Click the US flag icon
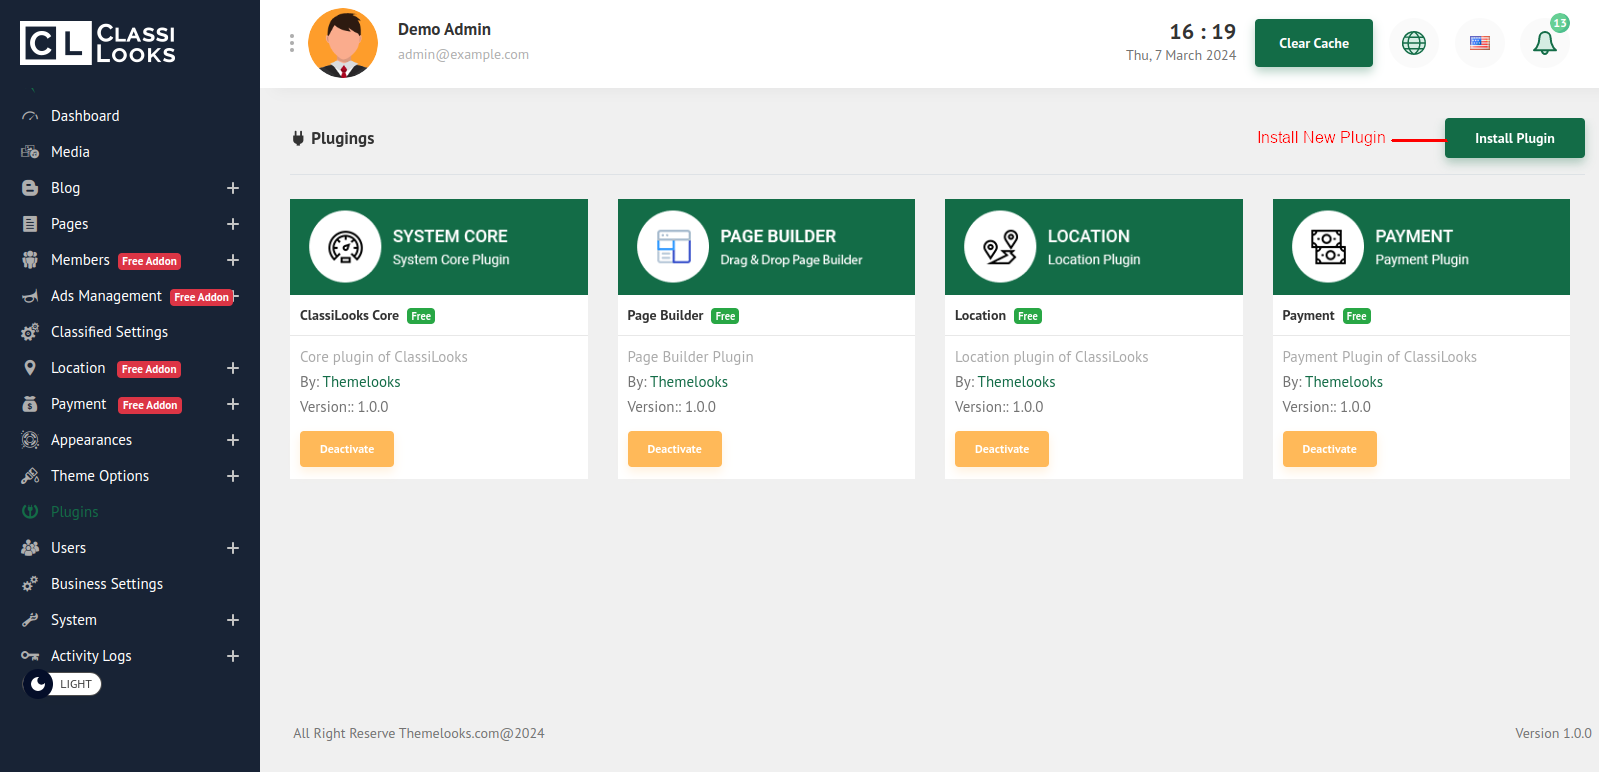This screenshot has width=1599, height=772. click(x=1479, y=43)
